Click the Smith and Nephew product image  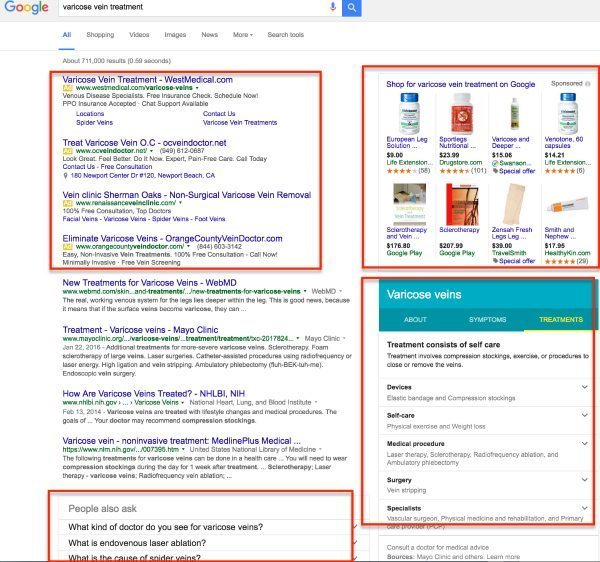click(567, 205)
